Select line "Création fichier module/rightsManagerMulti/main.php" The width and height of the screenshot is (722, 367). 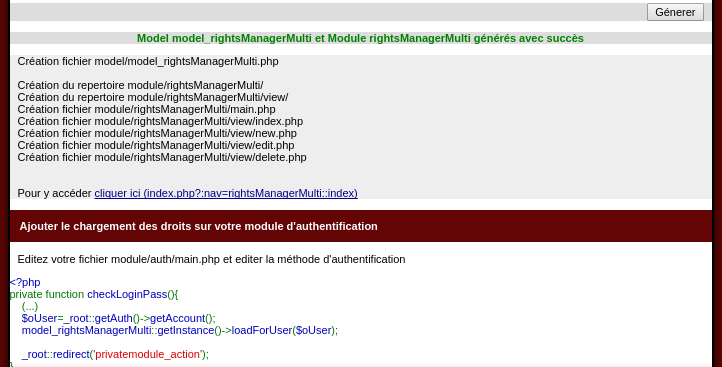146,109
